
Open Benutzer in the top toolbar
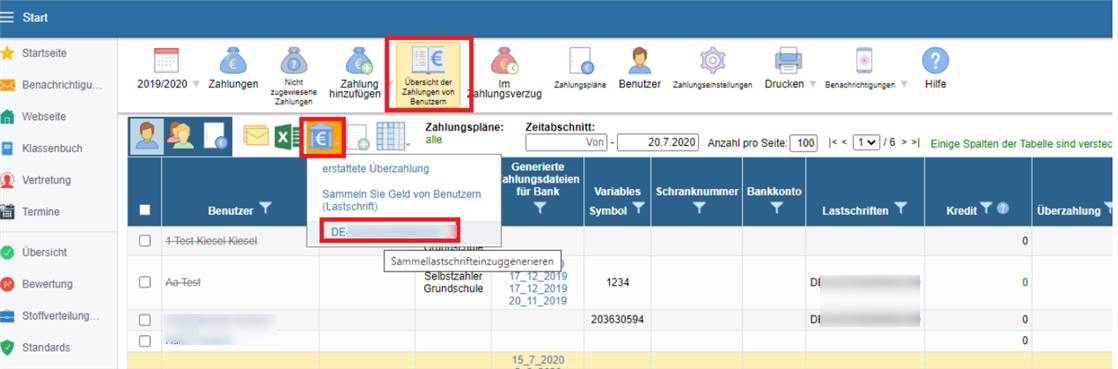[x=640, y=69]
